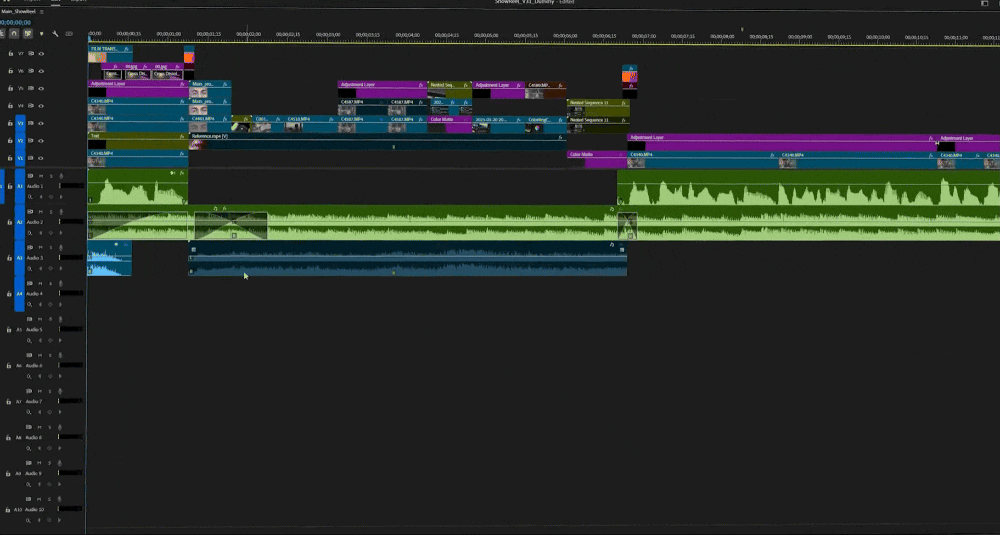Click the Audio 1 track meter bar

click(72, 186)
